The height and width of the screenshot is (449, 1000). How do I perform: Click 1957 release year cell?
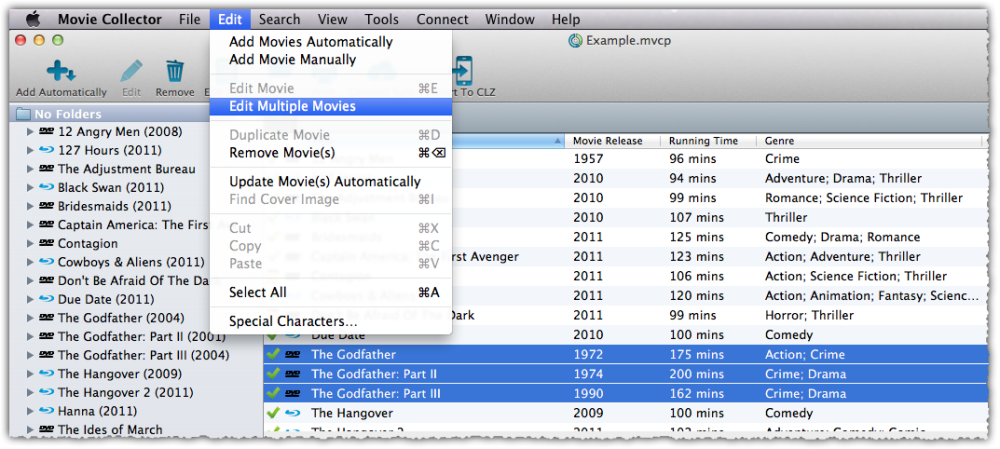pos(588,158)
